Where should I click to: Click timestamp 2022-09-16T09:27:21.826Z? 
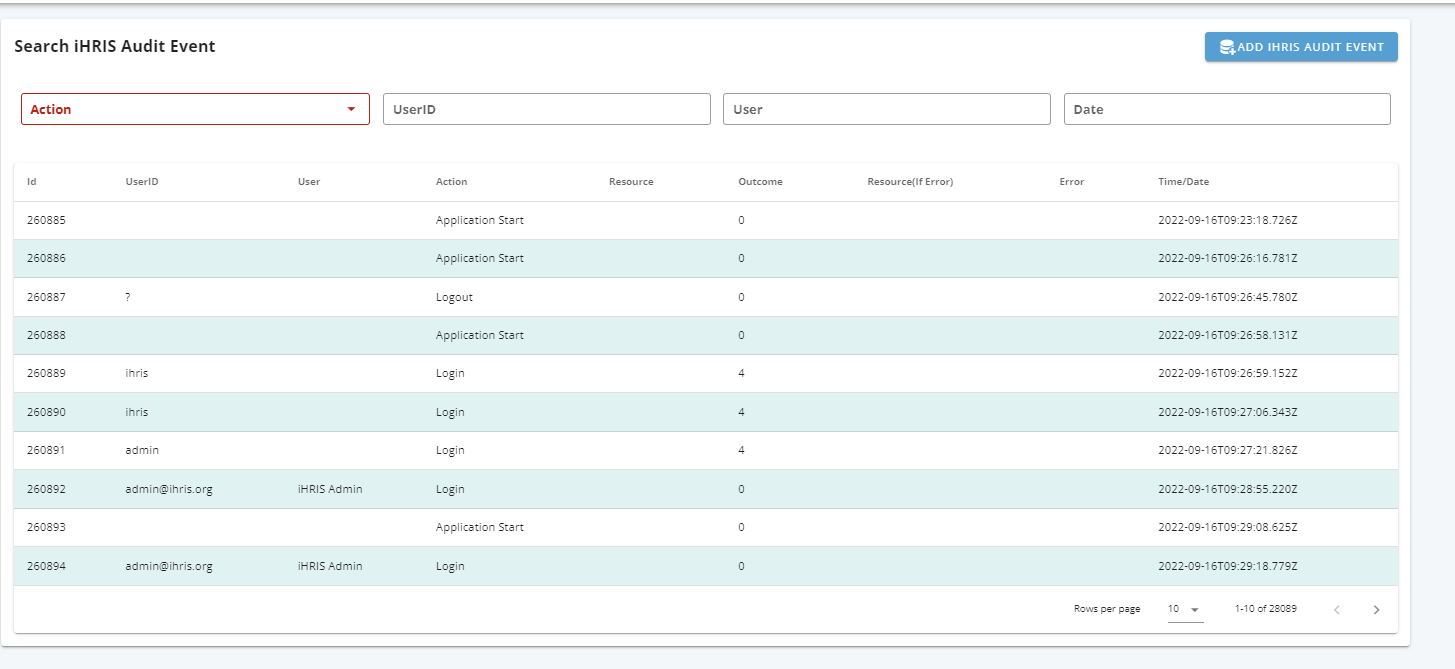(x=1227, y=450)
